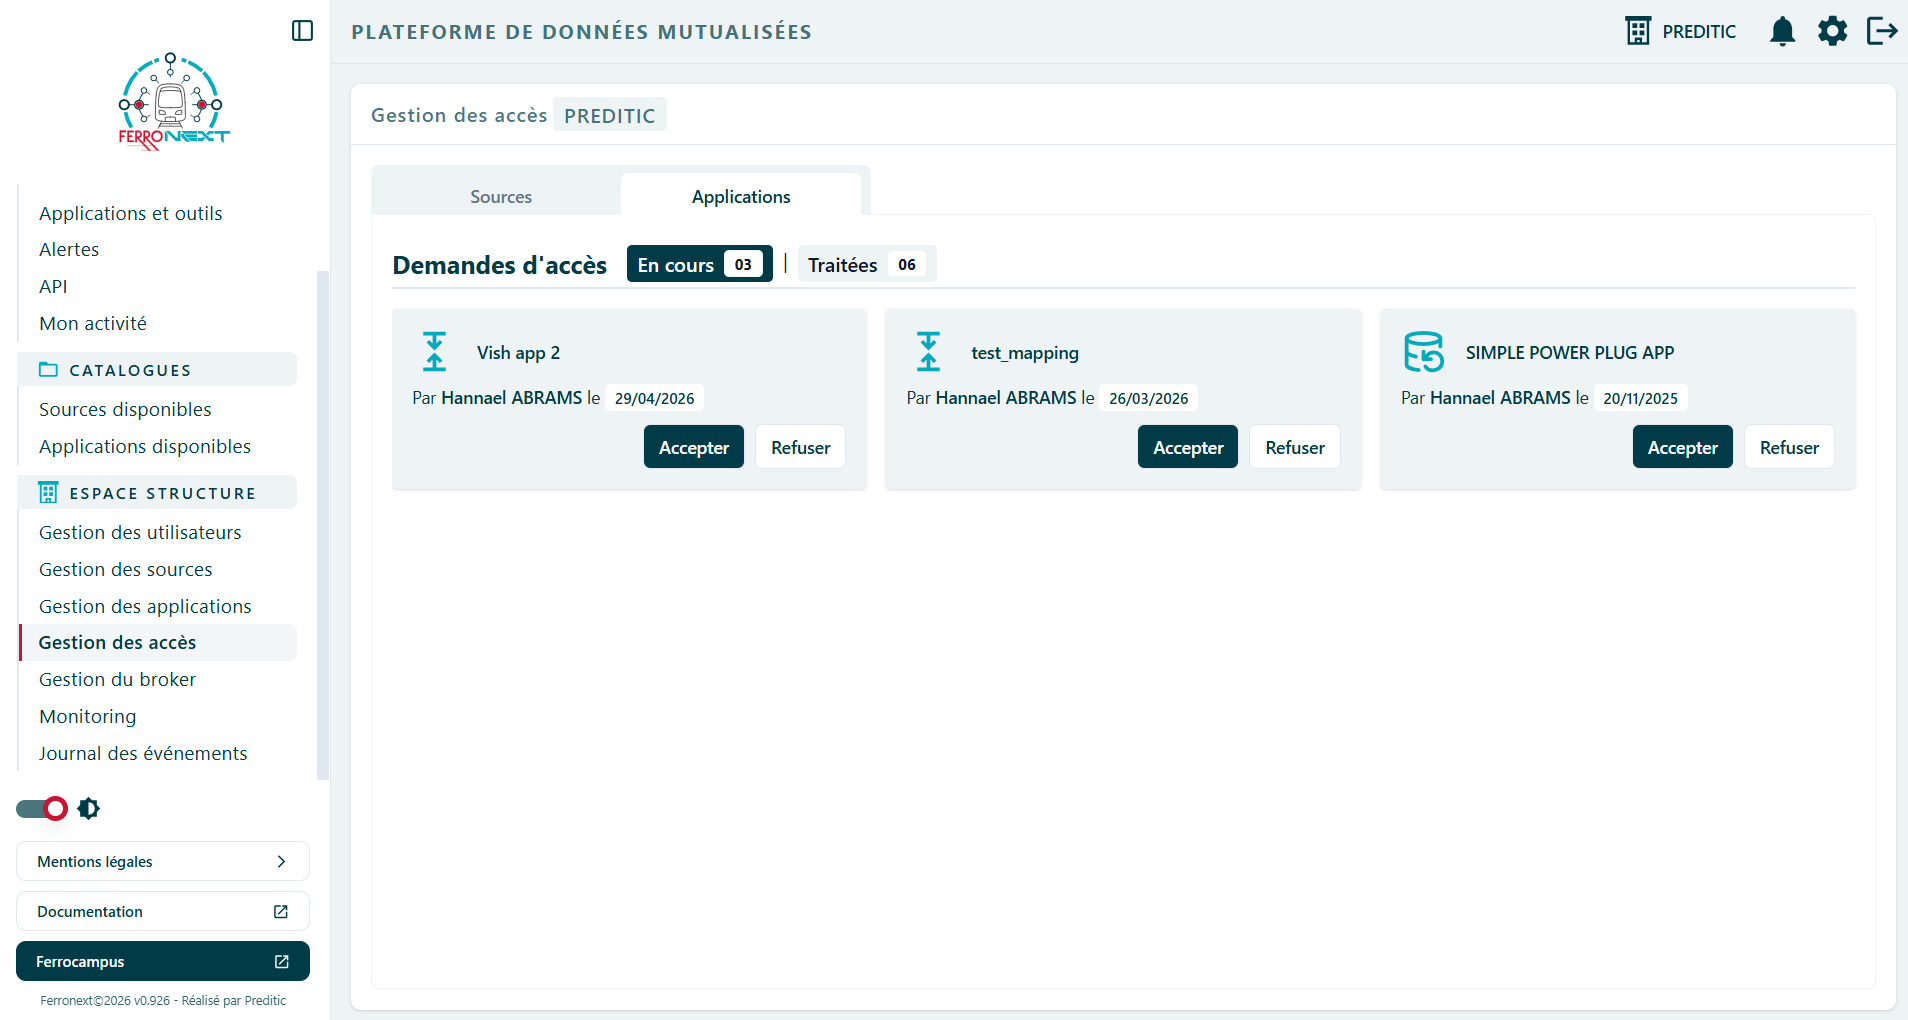Viewport: 1908px width, 1020px height.
Task: Click the SIMPLE POWER PLUG APP database icon
Action: [1424, 352]
